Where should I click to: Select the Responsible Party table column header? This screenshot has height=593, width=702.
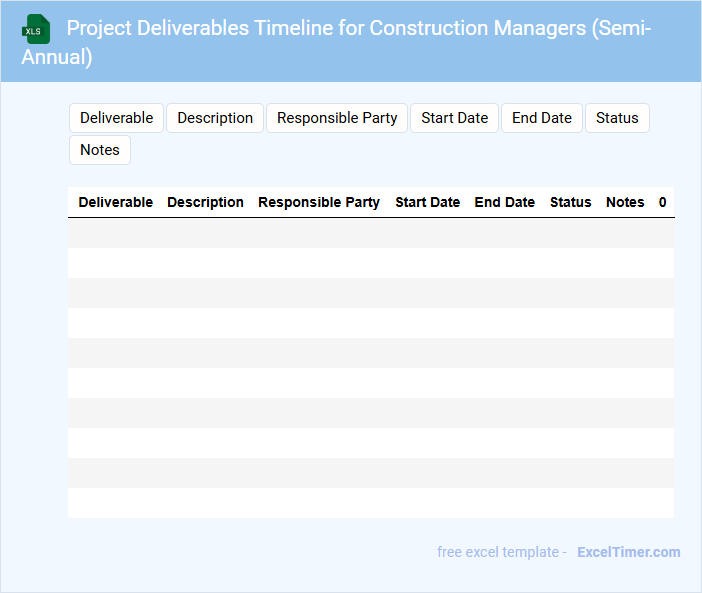click(x=319, y=202)
